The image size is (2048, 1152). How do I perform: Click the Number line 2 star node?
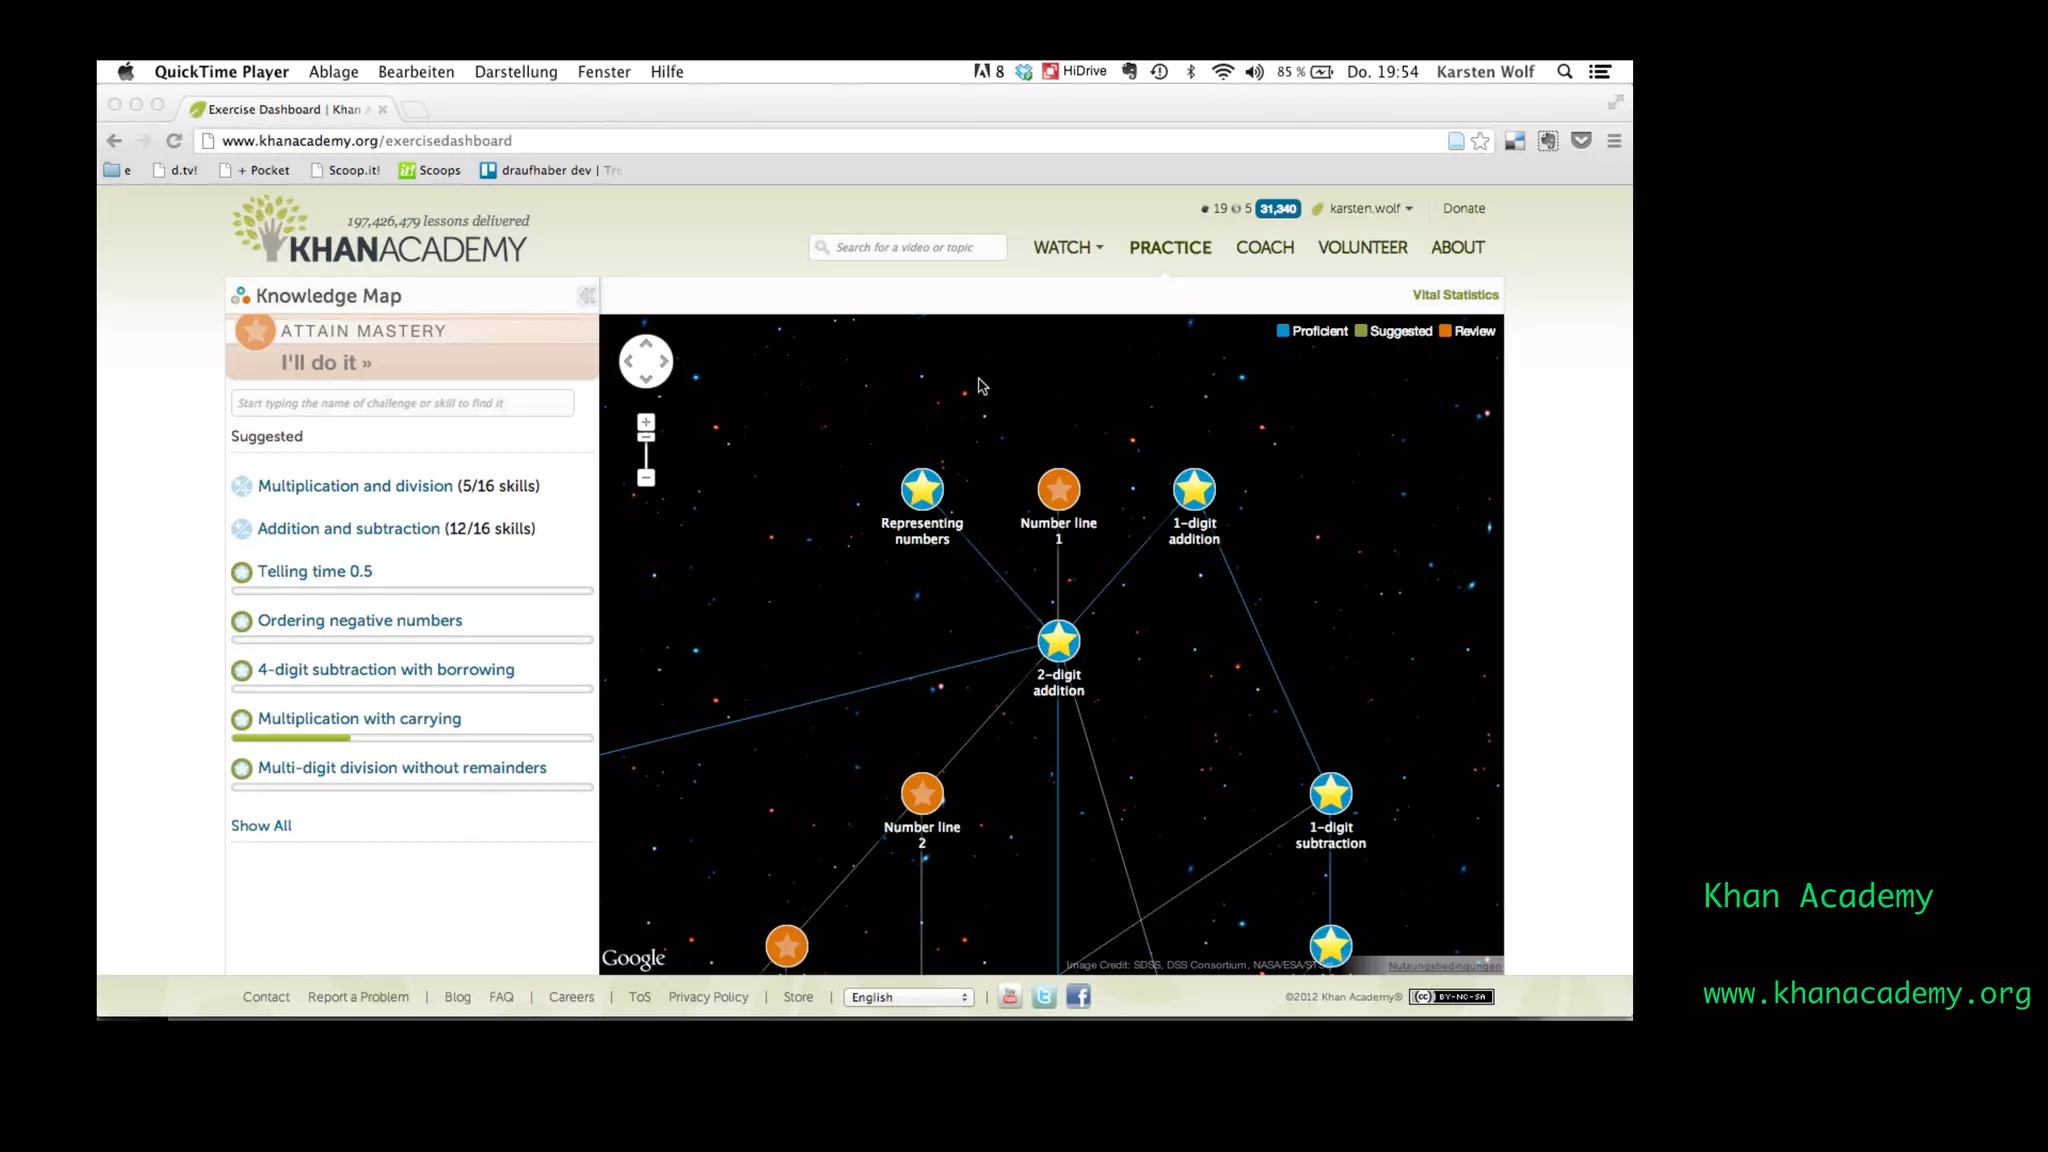pos(921,793)
